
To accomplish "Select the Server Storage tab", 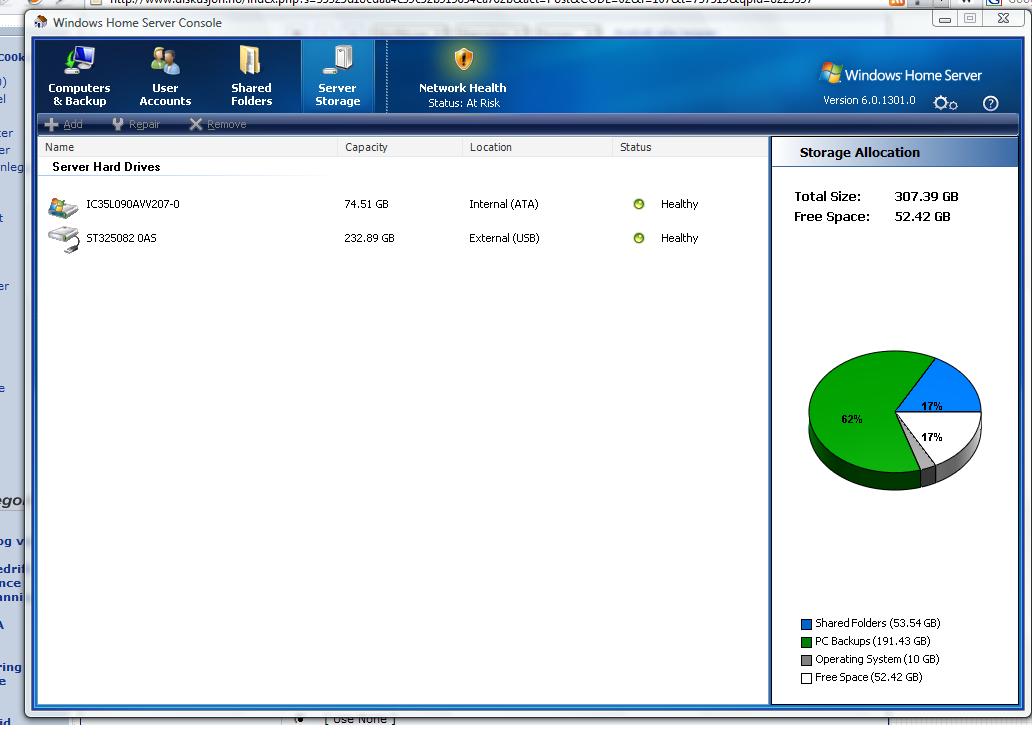I will tap(338, 76).
